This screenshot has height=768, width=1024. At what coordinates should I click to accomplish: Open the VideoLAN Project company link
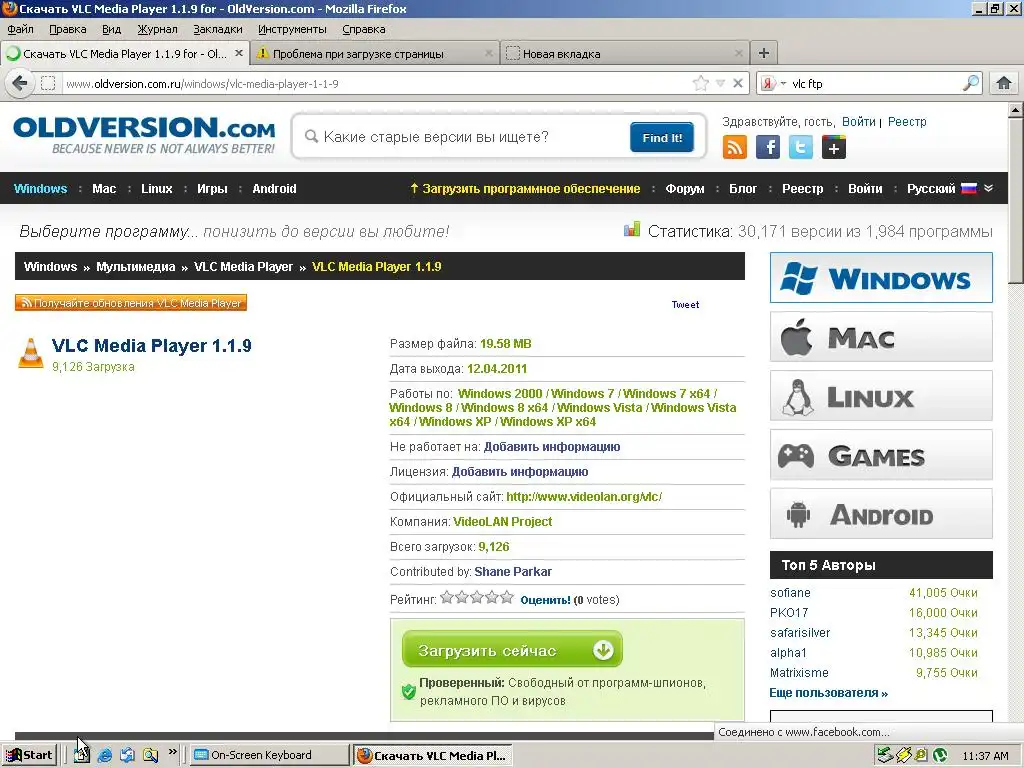point(502,522)
